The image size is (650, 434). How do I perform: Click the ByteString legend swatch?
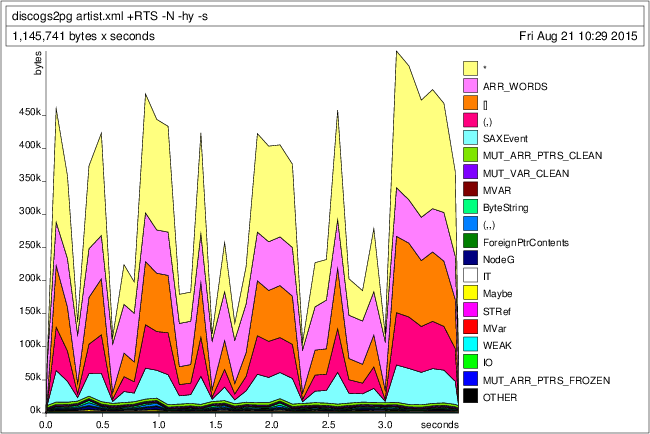coord(470,208)
